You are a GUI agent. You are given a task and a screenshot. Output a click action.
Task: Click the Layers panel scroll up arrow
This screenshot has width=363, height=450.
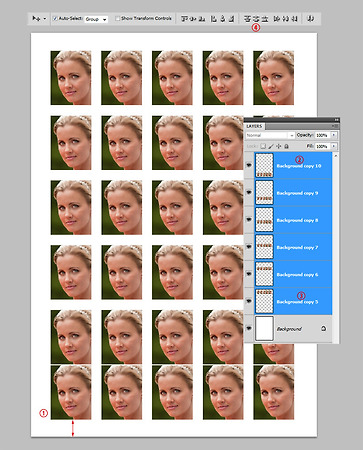[x=335, y=156]
